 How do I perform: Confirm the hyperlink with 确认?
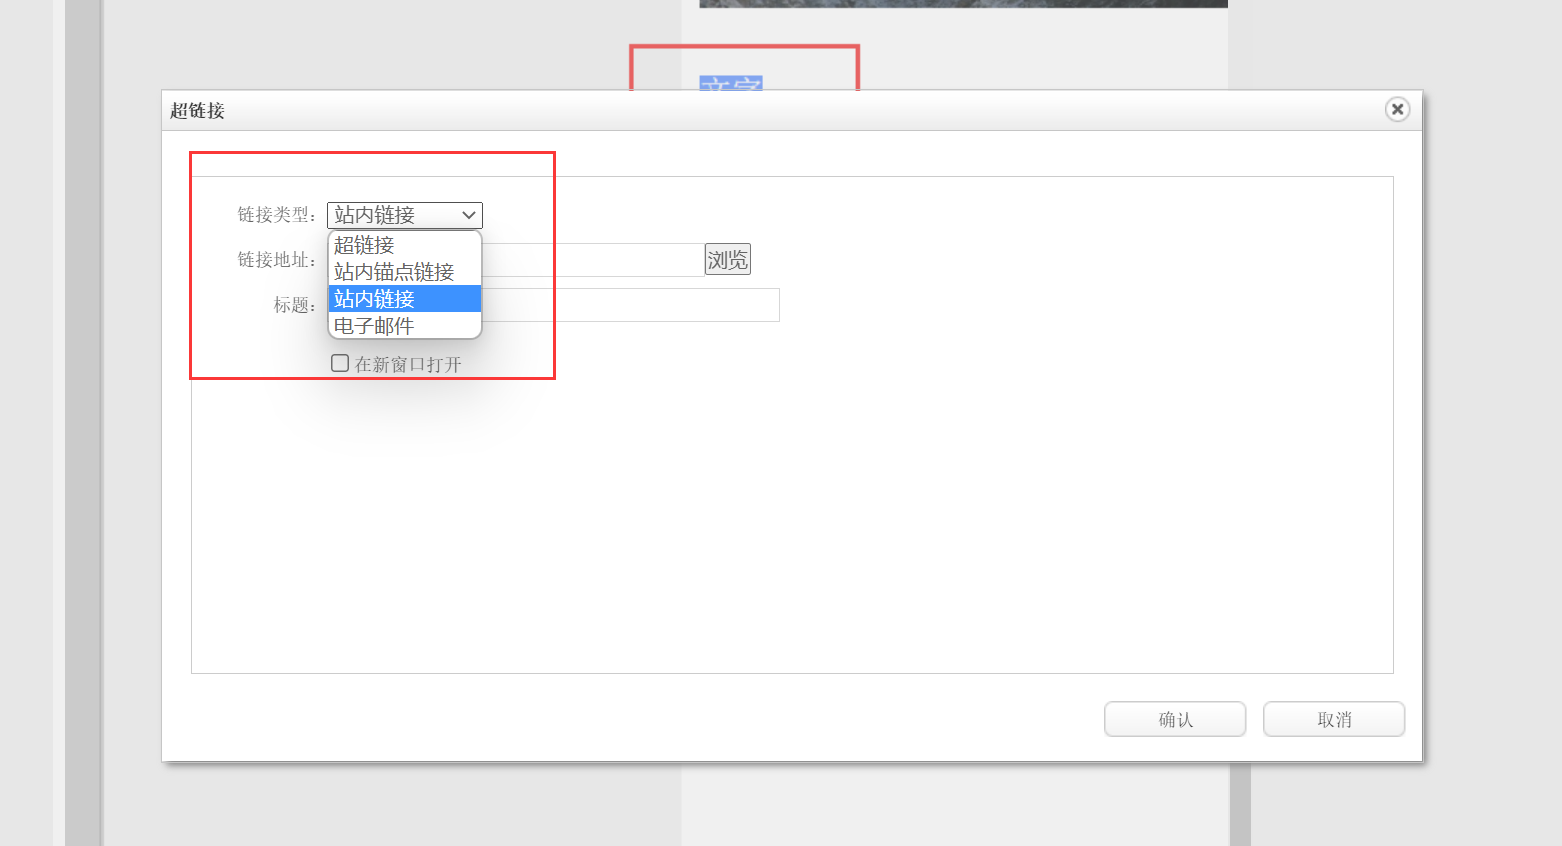point(1174,719)
